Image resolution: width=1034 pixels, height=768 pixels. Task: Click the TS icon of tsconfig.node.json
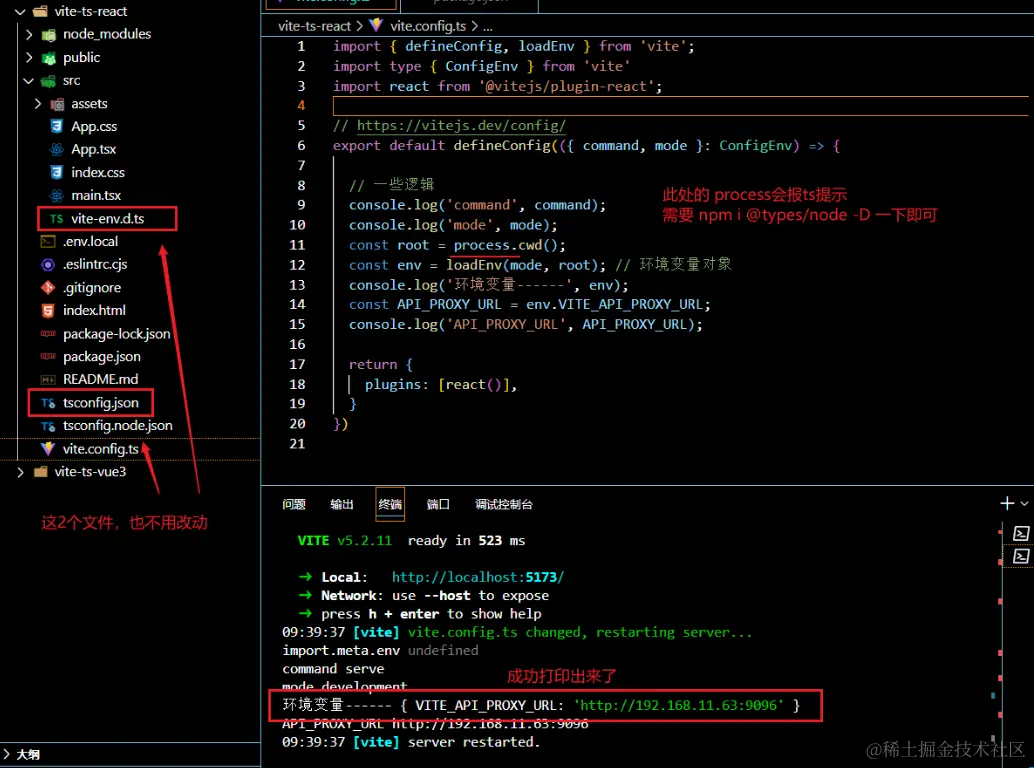(x=47, y=426)
